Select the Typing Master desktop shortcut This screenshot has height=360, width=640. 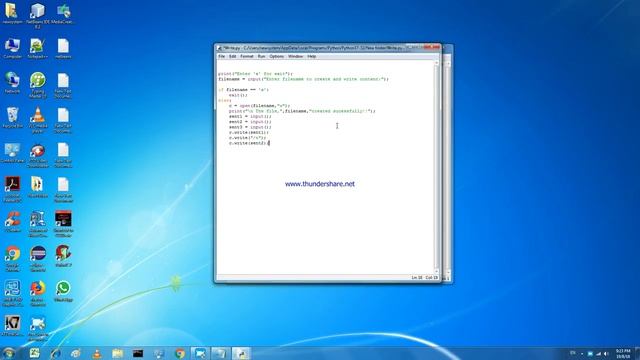38,85
